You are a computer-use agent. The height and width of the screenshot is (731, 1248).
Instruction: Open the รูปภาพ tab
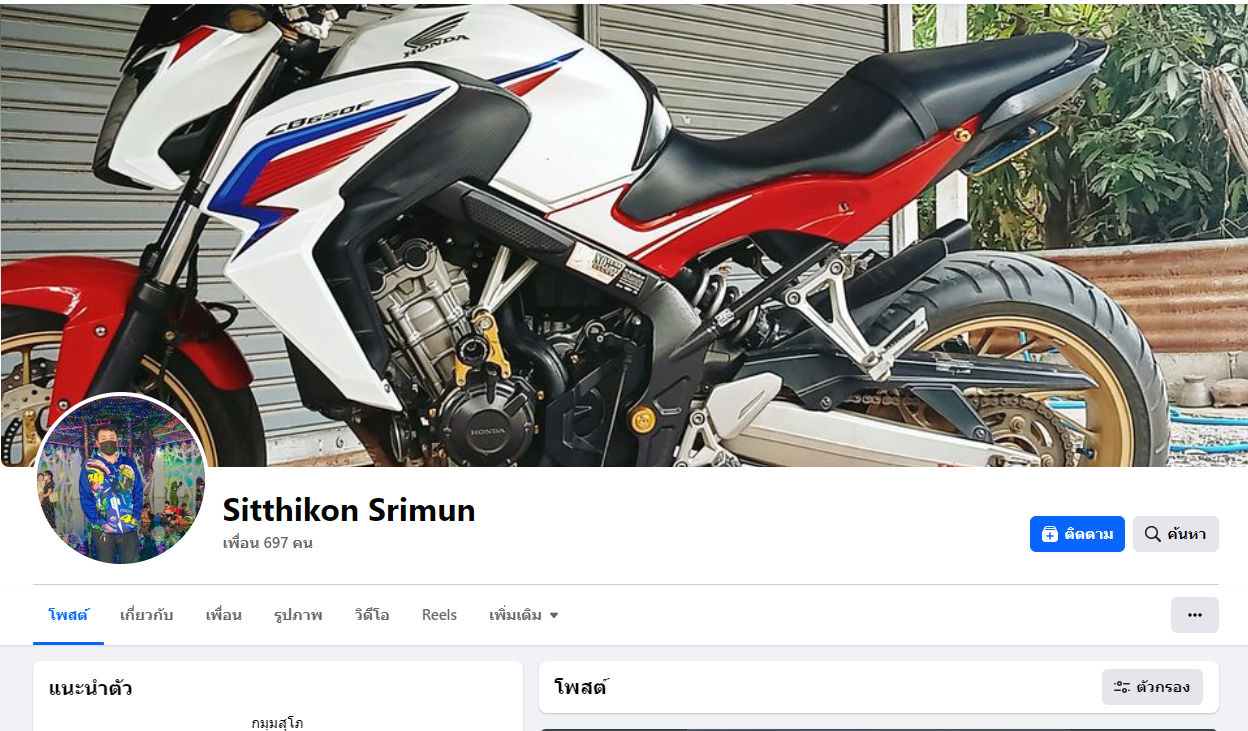pyautogui.click(x=298, y=615)
